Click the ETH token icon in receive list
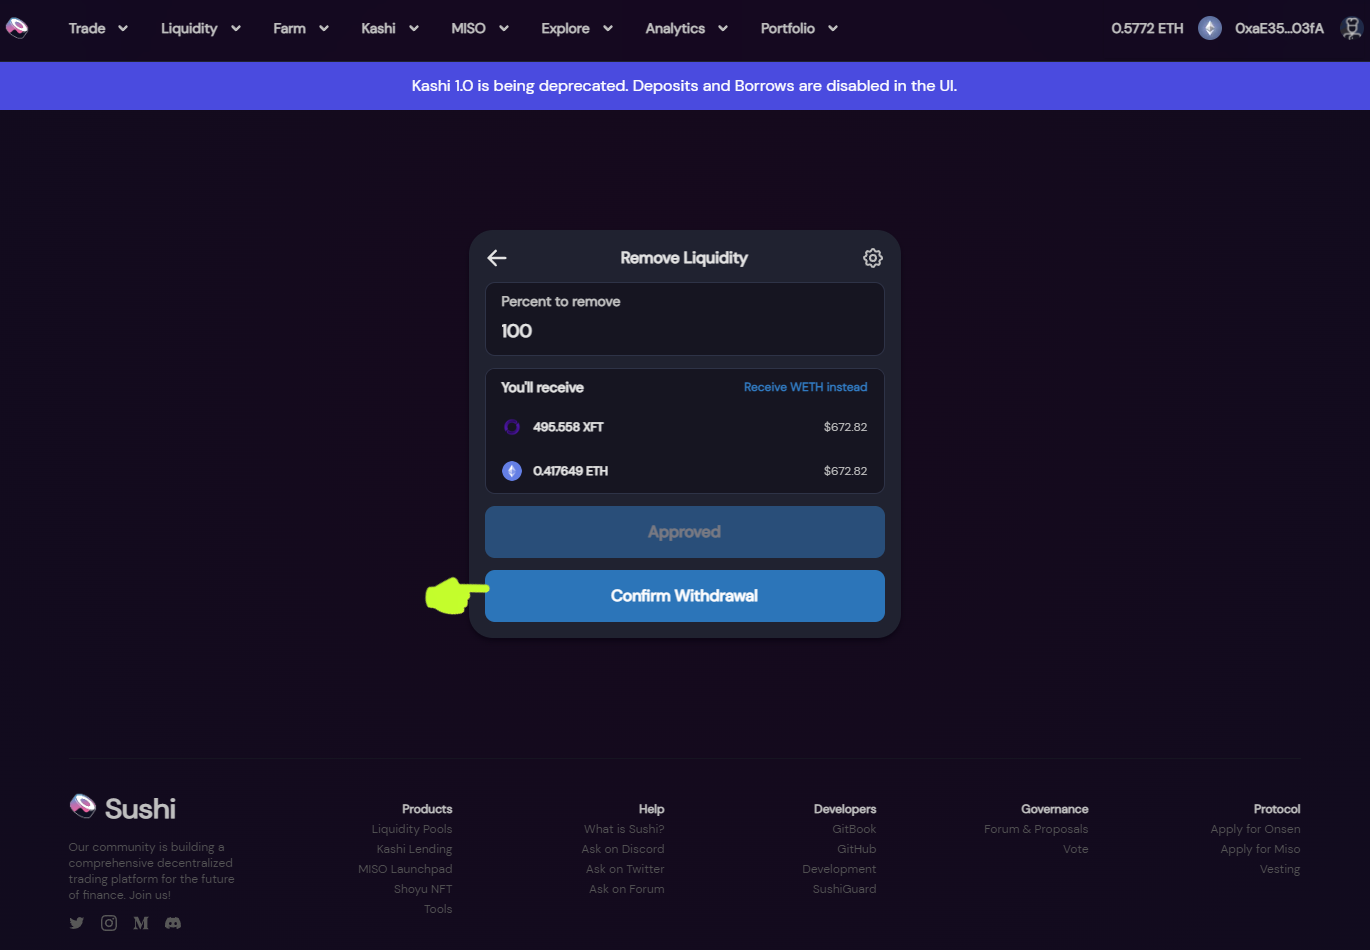 [x=512, y=471]
